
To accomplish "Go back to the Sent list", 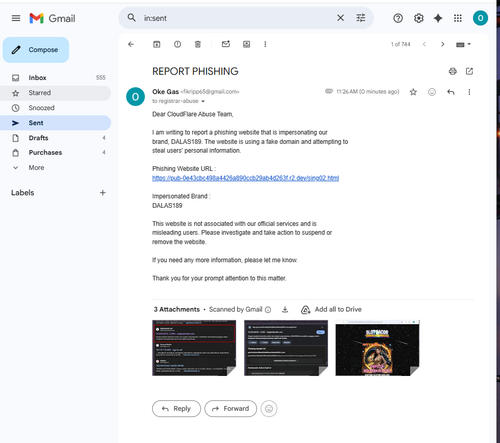I will (x=131, y=44).
